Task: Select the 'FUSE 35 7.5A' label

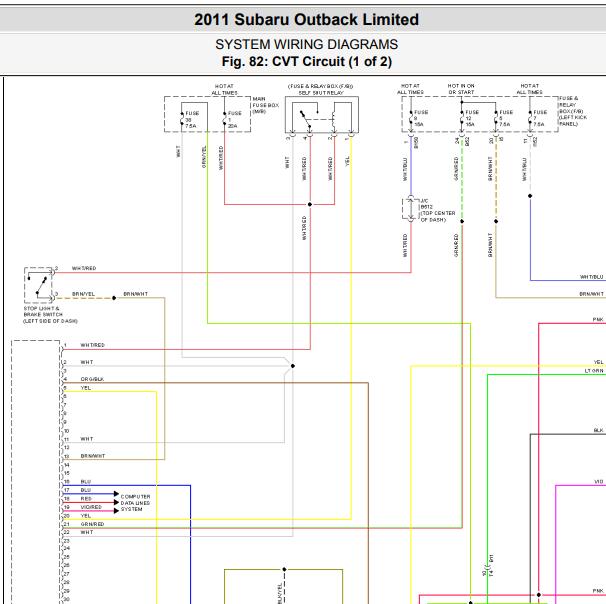Action: [192, 119]
